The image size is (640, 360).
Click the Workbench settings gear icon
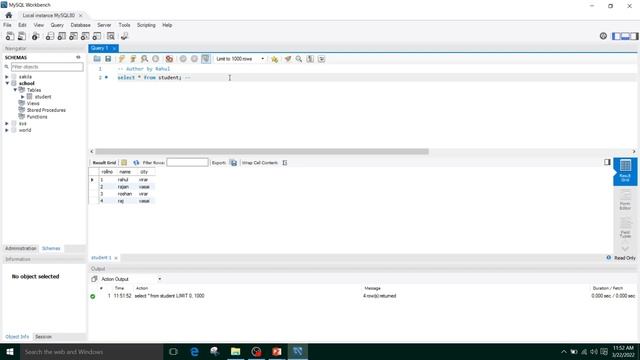[603, 36]
